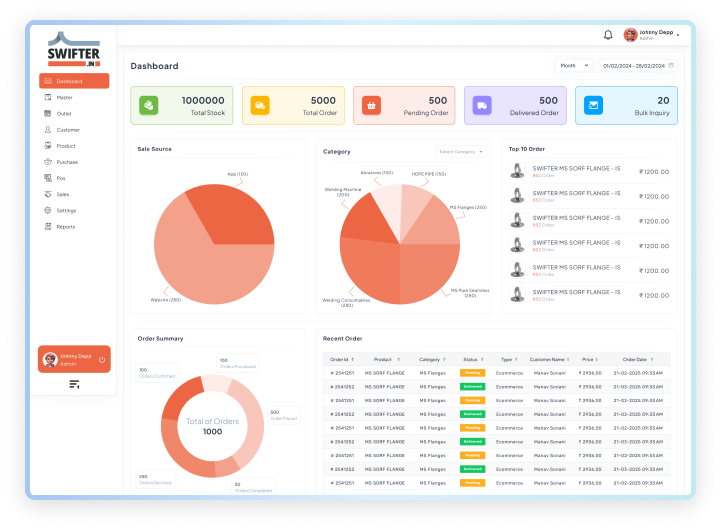Image resolution: width=721 pixels, height=530 pixels.
Task: Open the Select Category dropdown
Action: (x=460, y=152)
